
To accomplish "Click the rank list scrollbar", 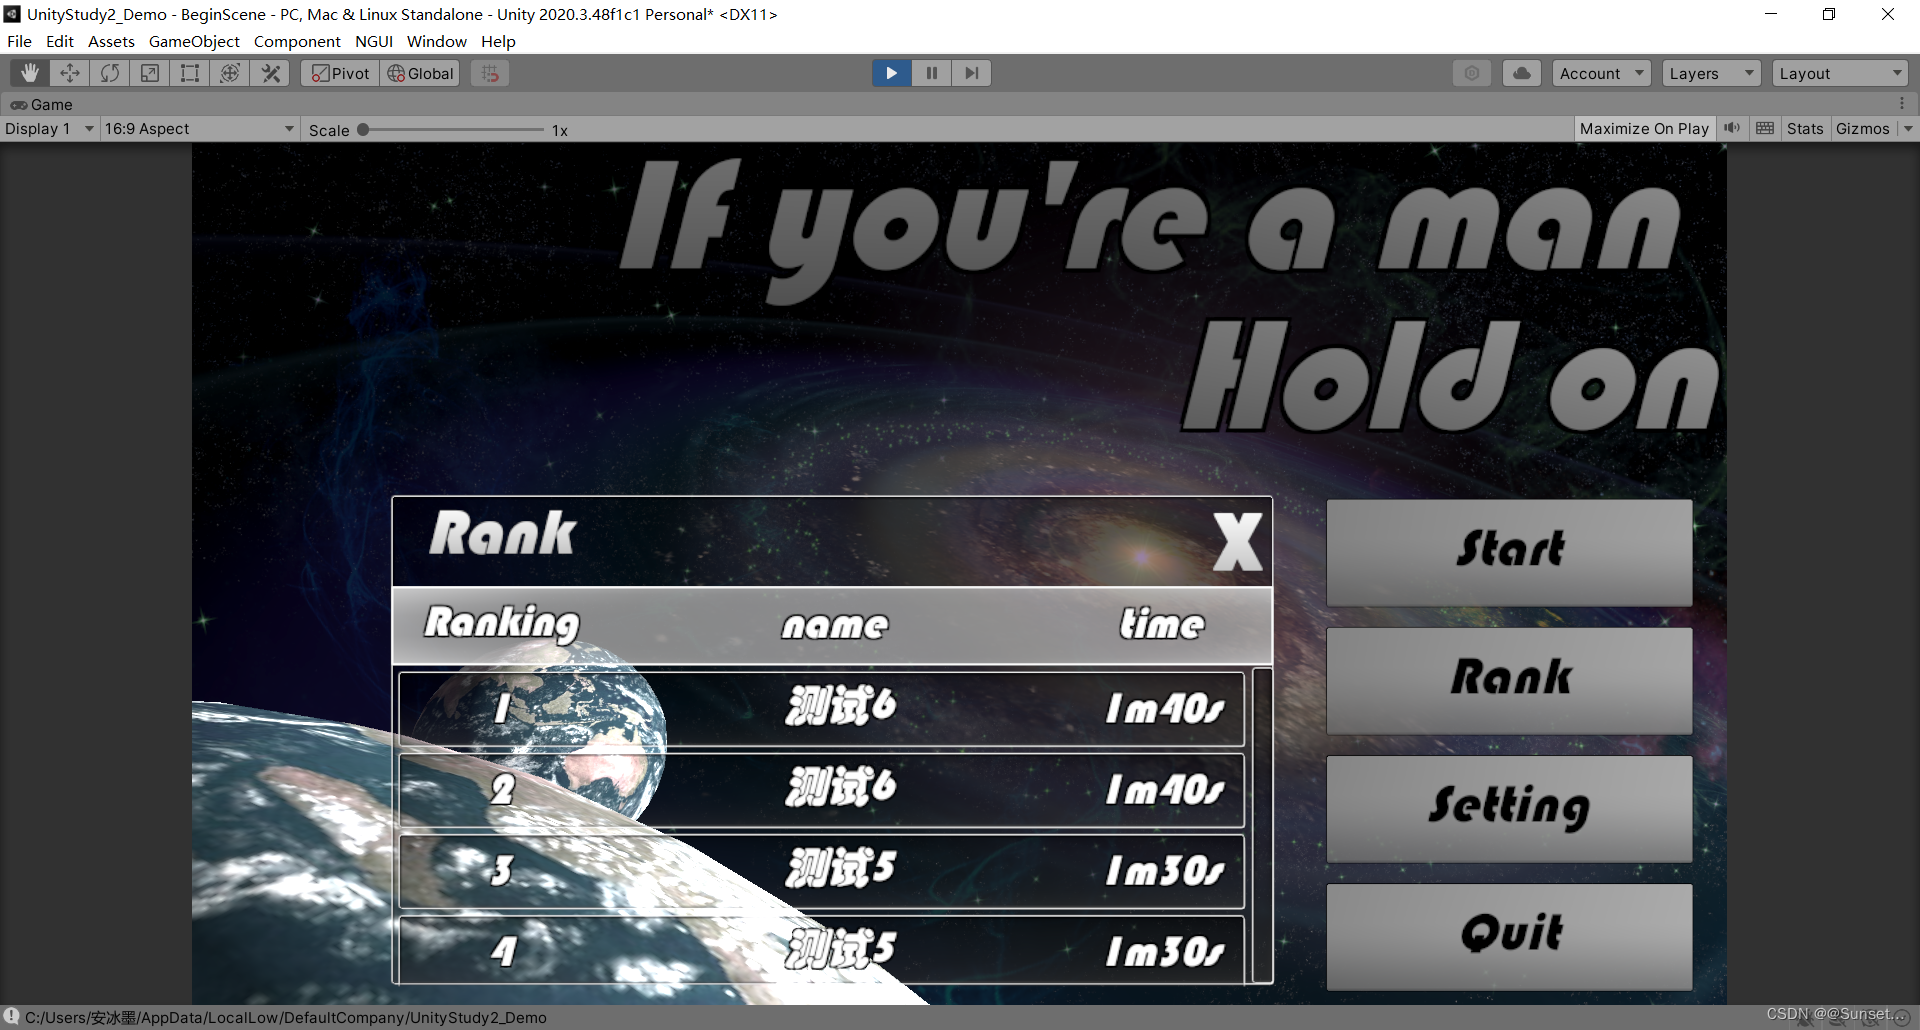I will coord(1262,825).
